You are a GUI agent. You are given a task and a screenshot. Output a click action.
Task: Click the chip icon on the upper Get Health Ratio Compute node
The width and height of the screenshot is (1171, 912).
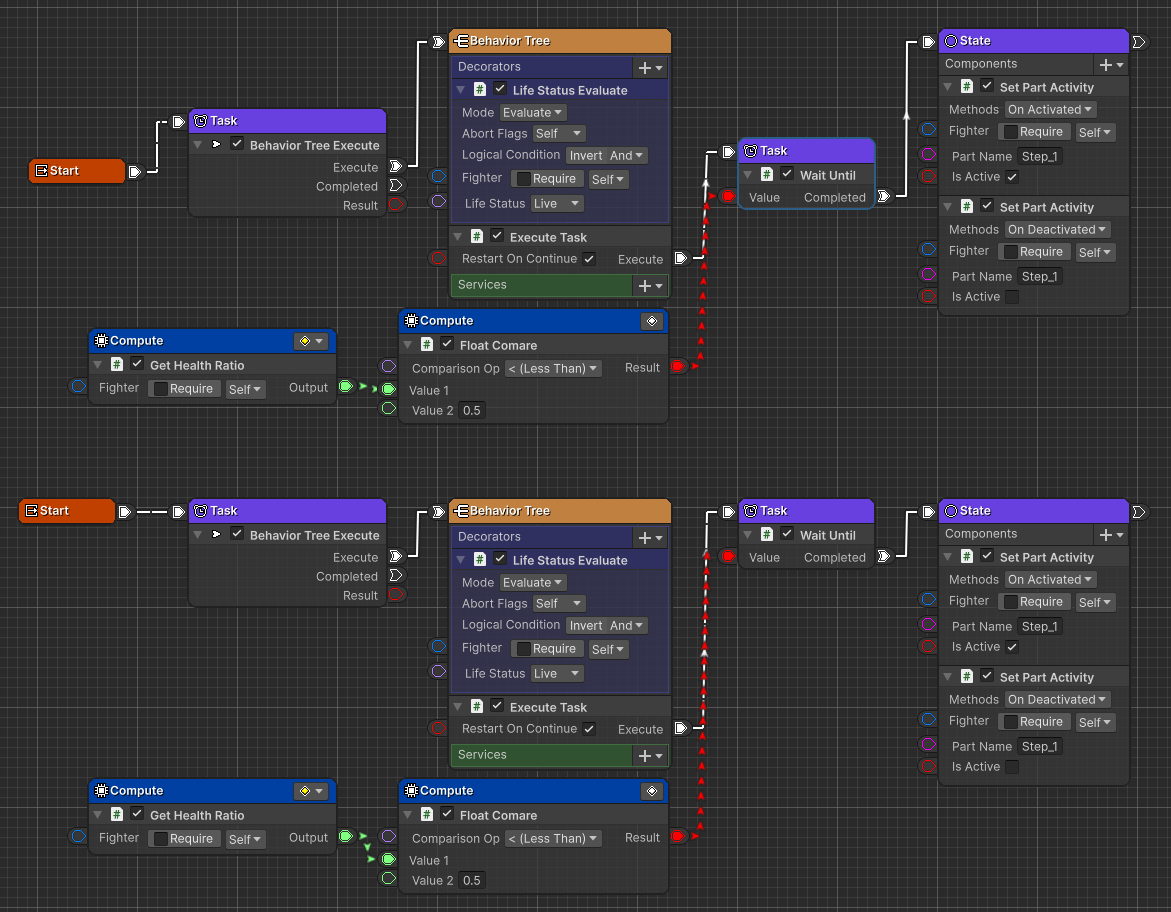pos(100,341)
